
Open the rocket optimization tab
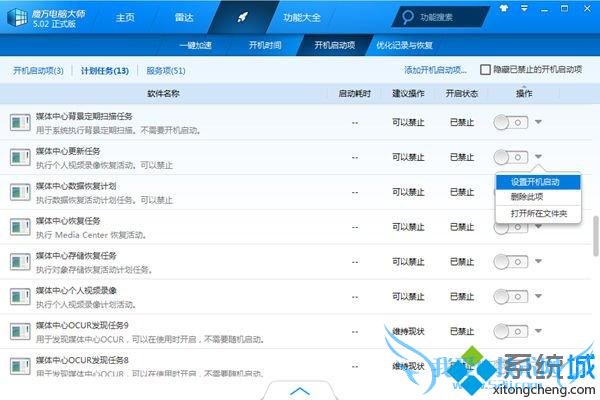[x=243, y=17]
